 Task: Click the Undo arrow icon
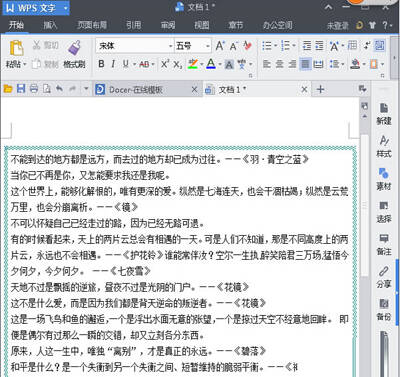pos(59,89)
